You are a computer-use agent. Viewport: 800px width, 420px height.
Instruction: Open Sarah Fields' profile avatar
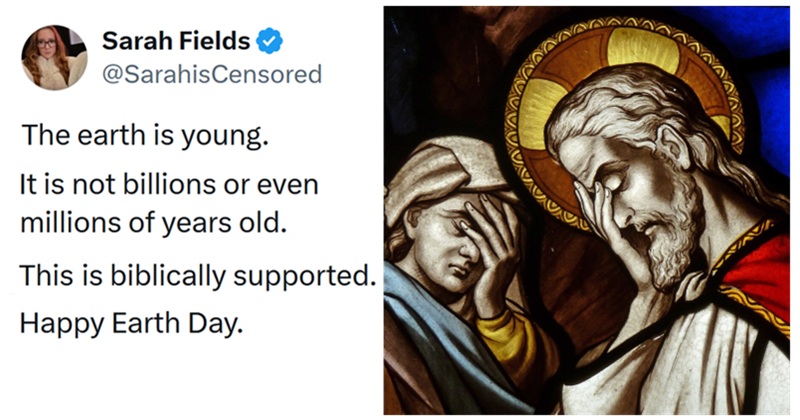tap(53, 57)
